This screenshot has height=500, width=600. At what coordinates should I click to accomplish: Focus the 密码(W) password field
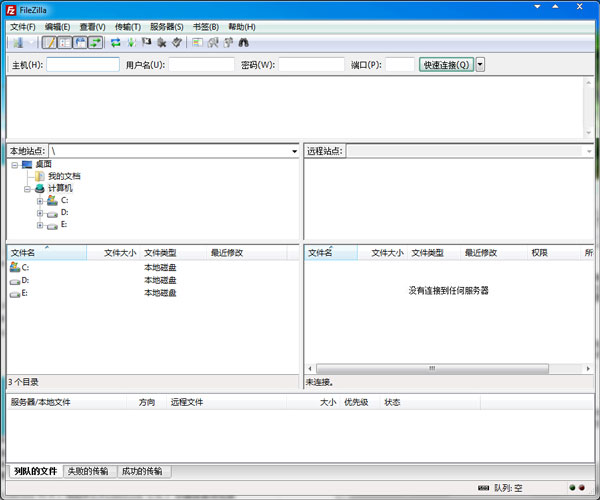(x=311, y=64)
